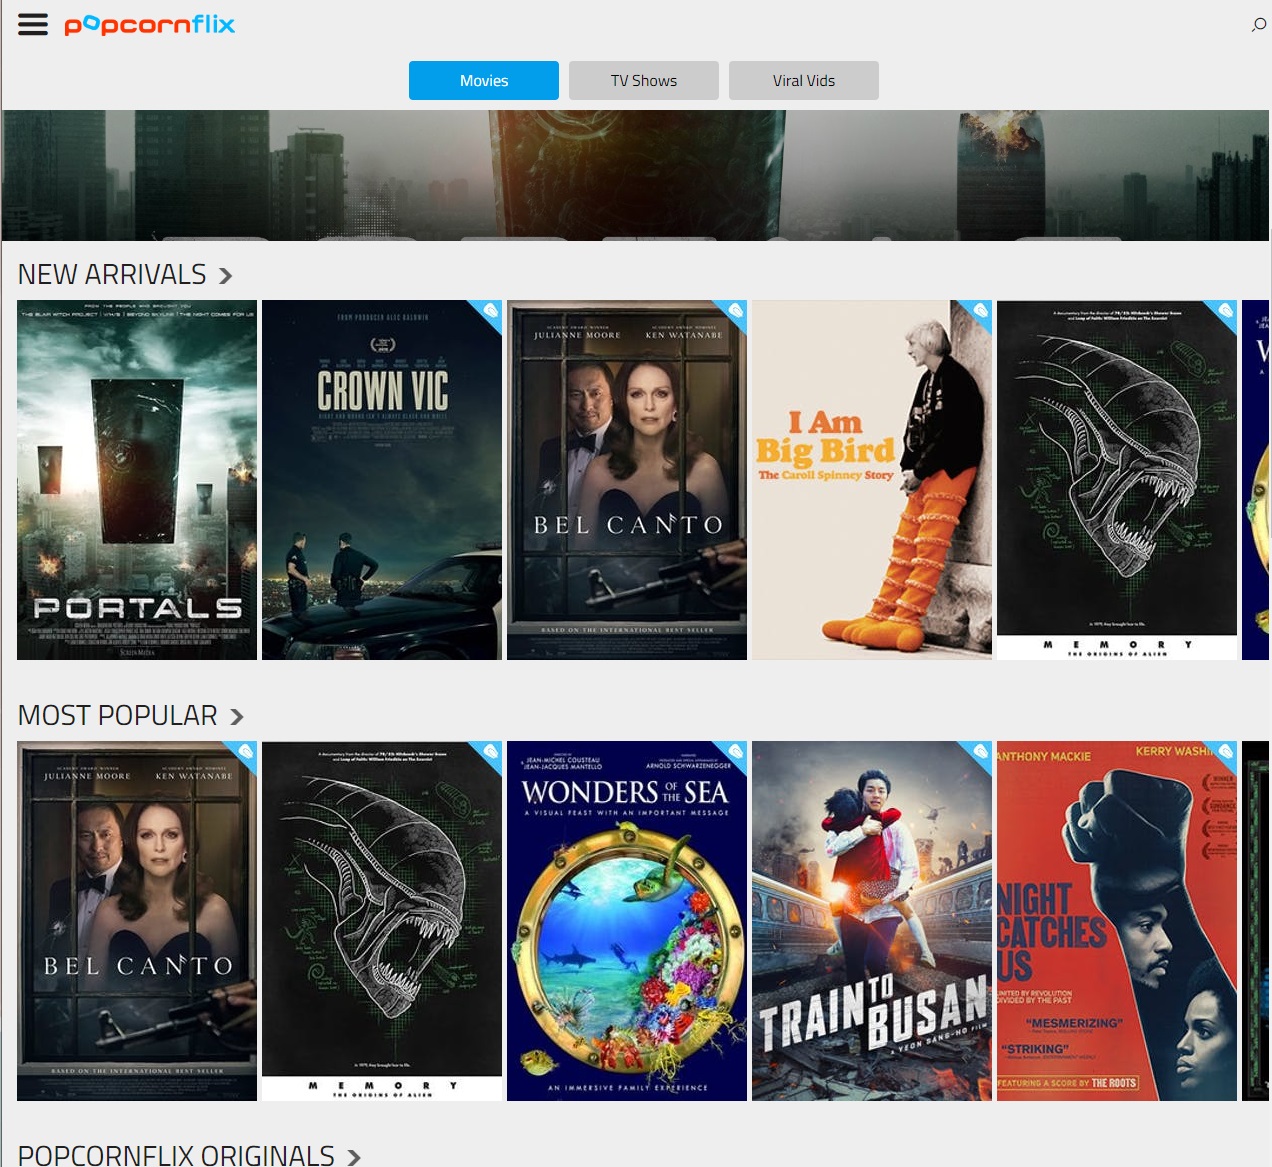Expand New Arrivals with its chevron arrow

tap(225, 276)
